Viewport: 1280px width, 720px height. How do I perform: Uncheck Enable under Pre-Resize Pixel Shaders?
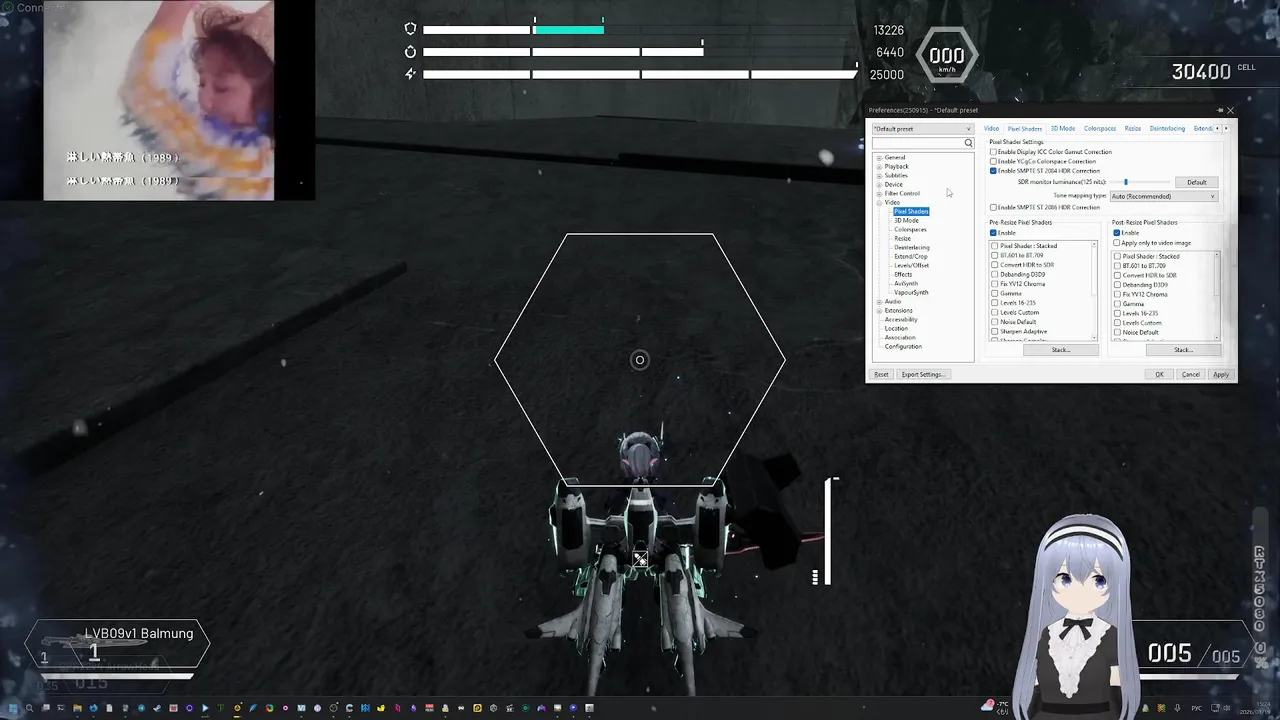pos(993,233)
